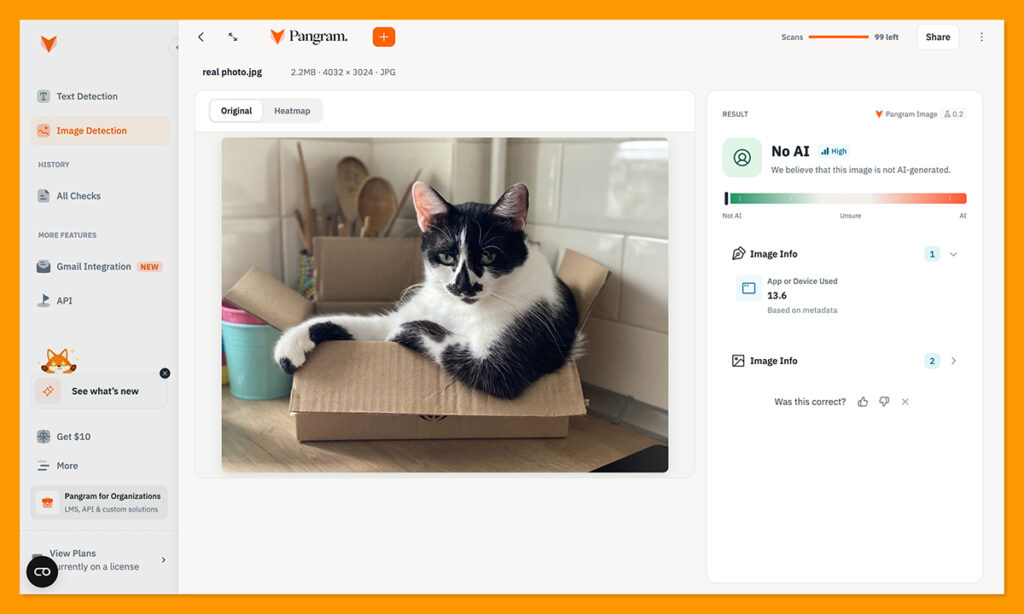Start a new scan with orange plus button

pyautogui.click(x=384, y=37)
